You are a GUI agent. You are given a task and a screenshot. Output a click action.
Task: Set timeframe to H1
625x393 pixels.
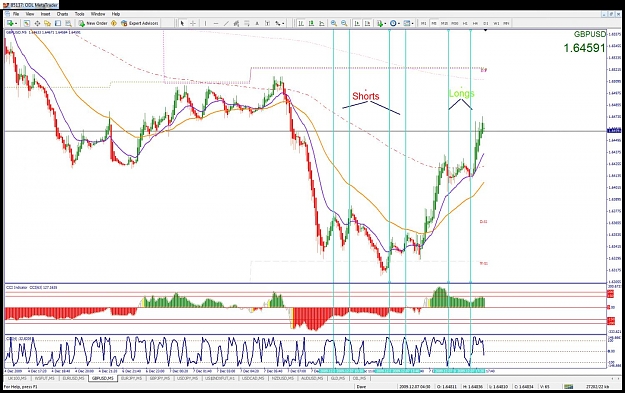(465, 24)
